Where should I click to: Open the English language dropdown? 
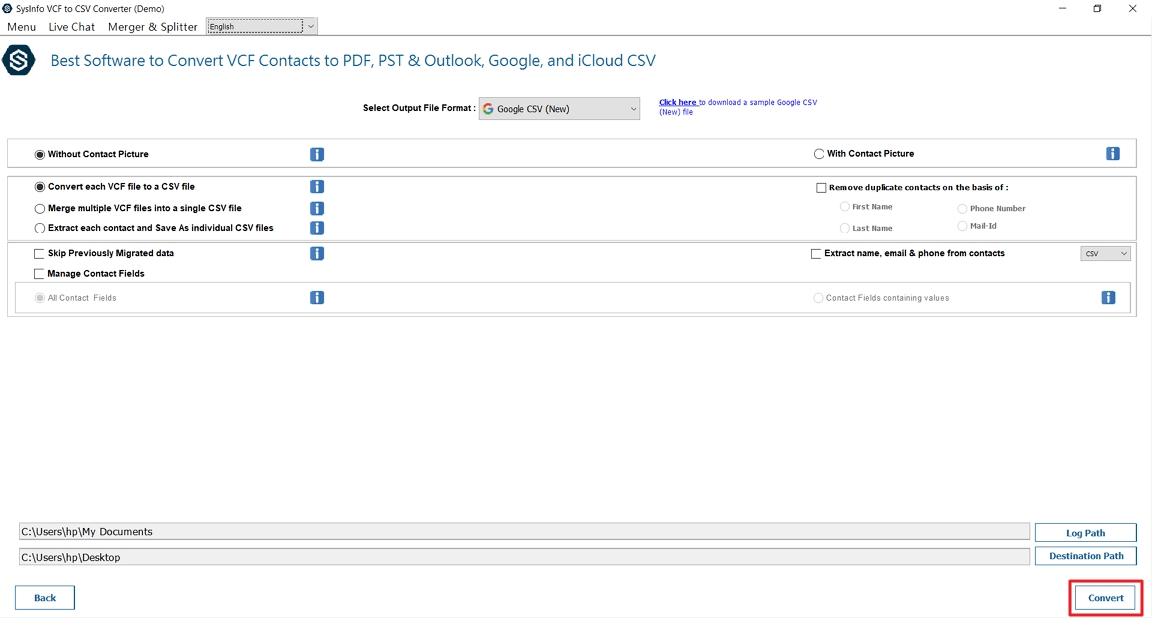click(262, 26)
